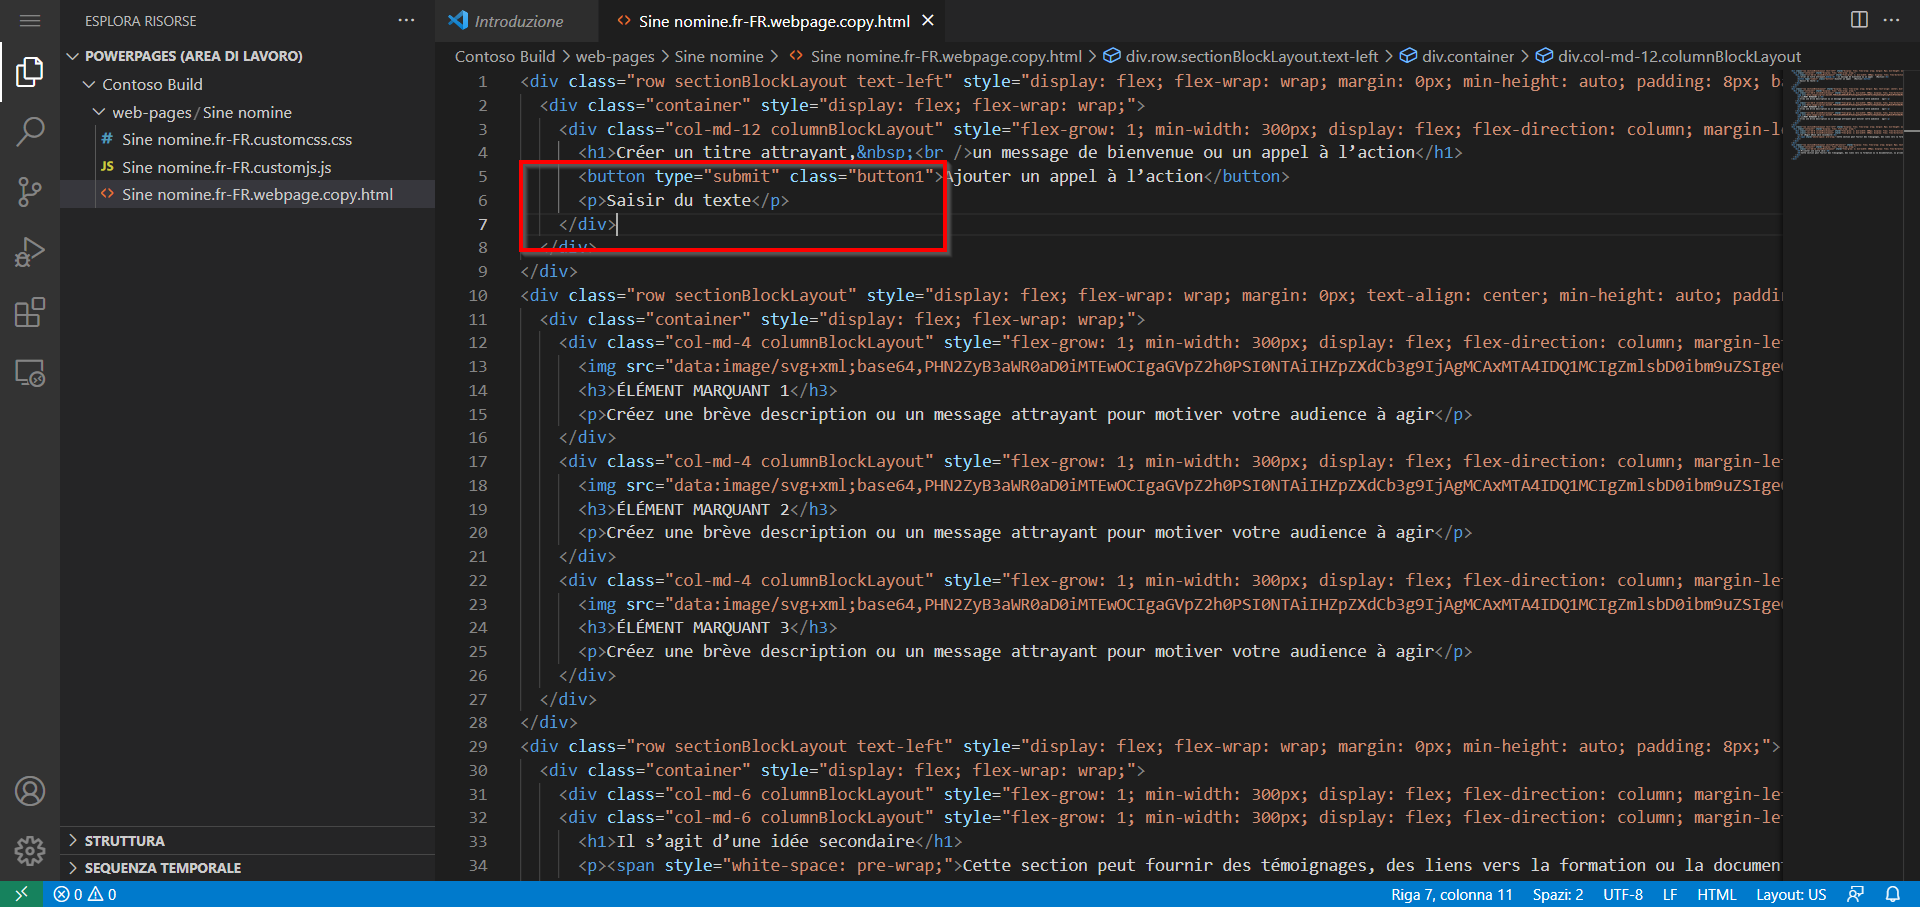Open the Extensions view icon
Screen dimensions: 1920x907
(x=30, y=312)
